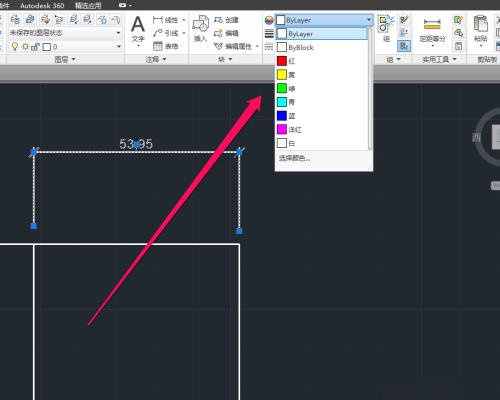Open the Autodesk 360 ribbon tab
500x400 pixels.
point(42,5)
